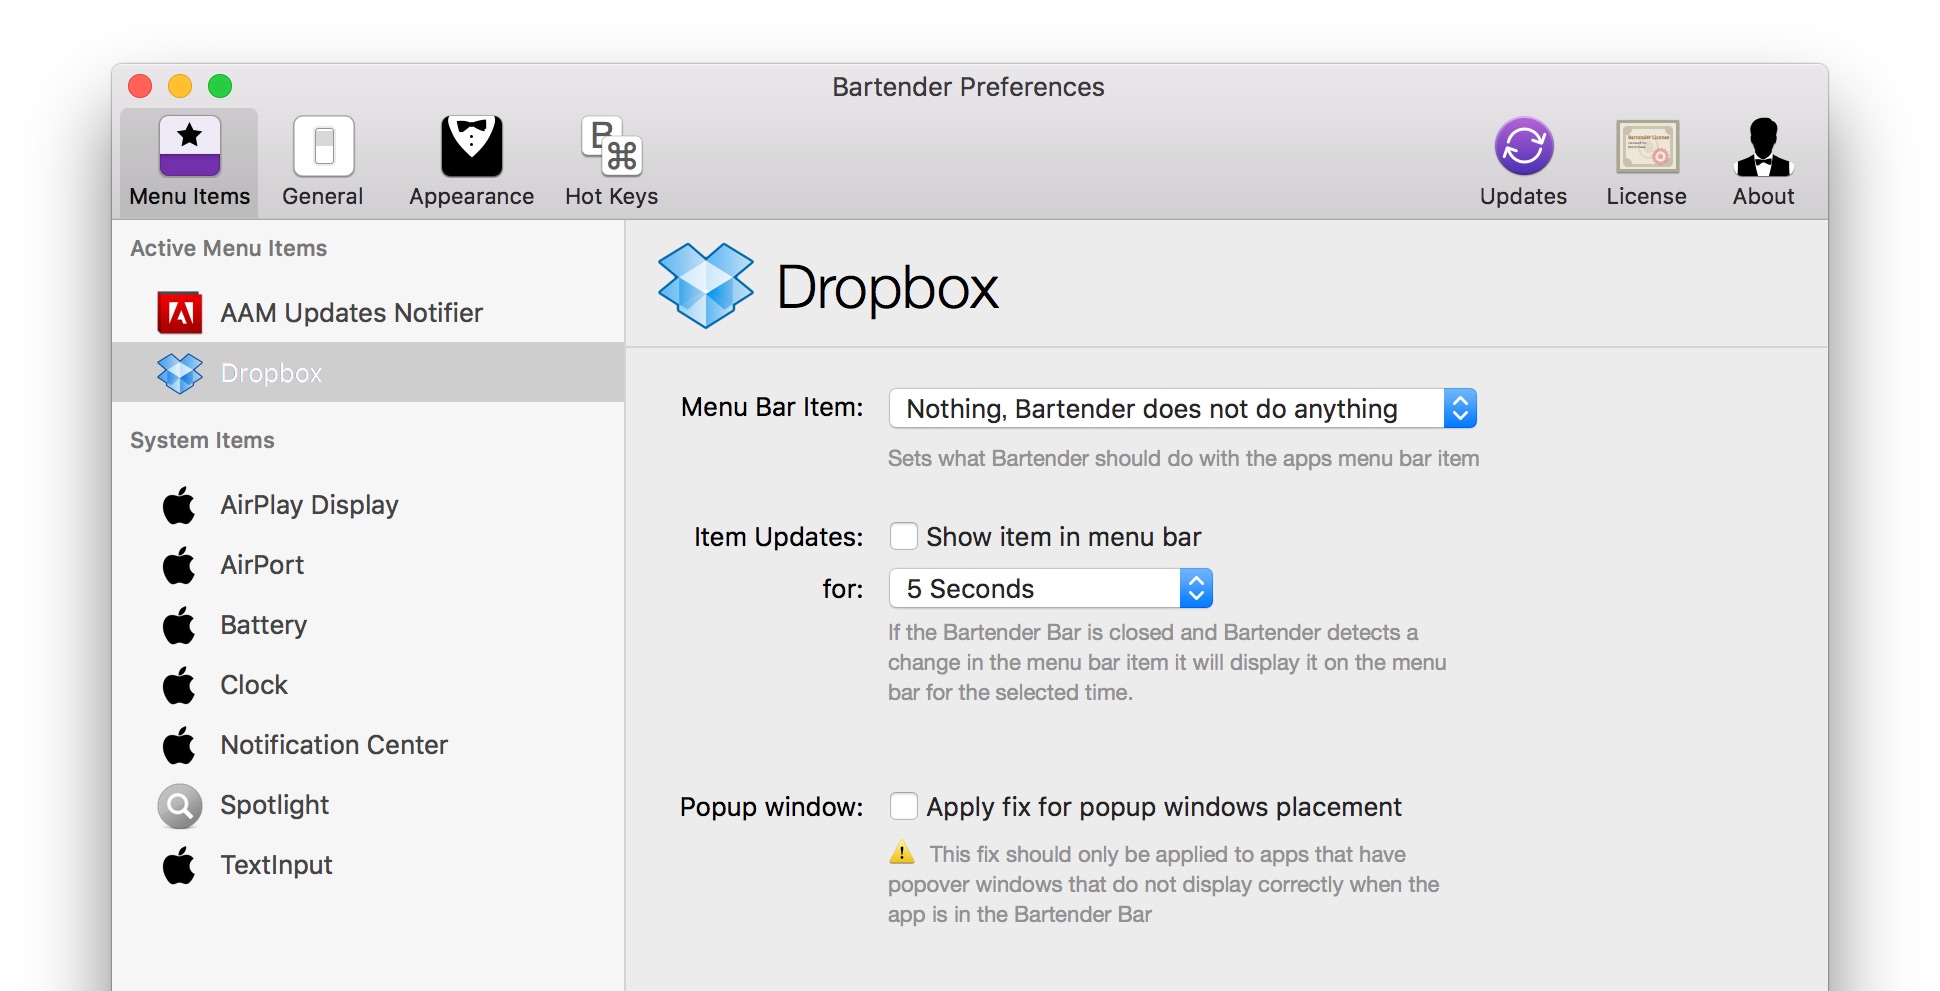Click the Menu Bar Item field label
The image size is (1940, 991).
tap(772, 407)
